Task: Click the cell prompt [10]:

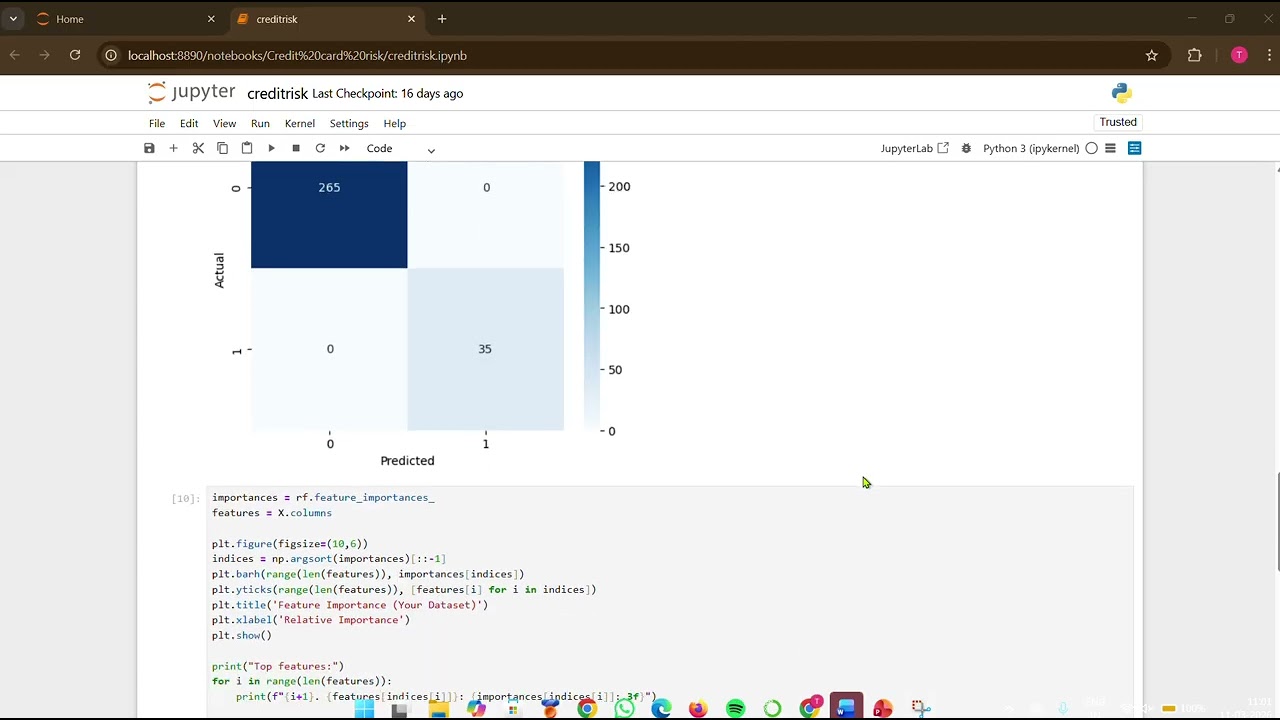Action: tap(185, 498)
